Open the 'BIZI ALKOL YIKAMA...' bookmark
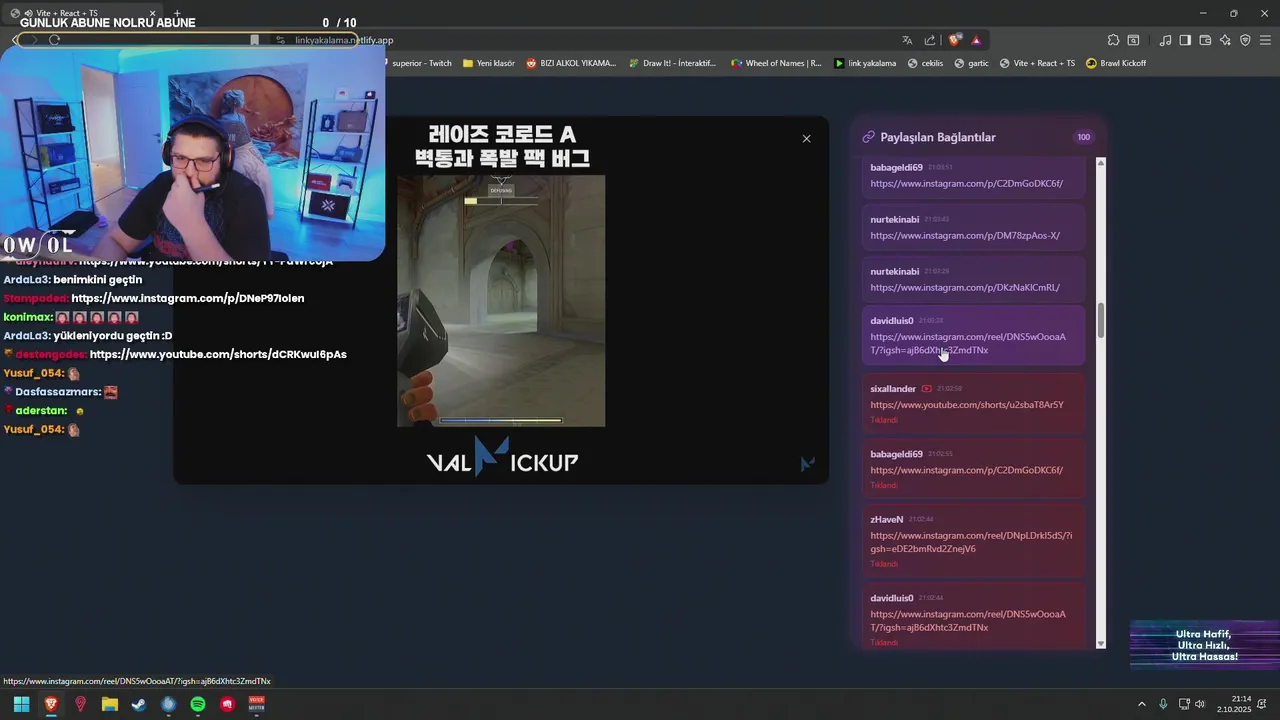This screenshot has width=1280, height=720. click(x=571, y=63)
